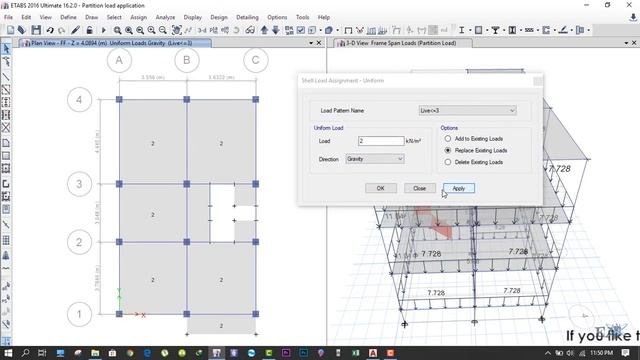Click the pencil Refresh/Edit icon
The width and height of the screenshot is (640, 360).
coord(76,30)
